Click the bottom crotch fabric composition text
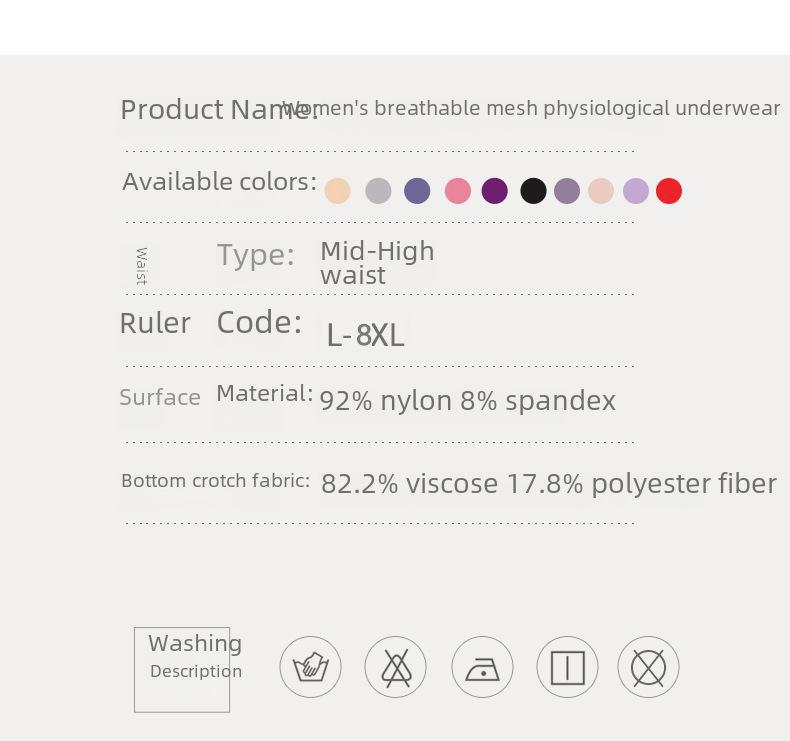The width and height of the screenshot is (790, 741). tap(549, 484)
